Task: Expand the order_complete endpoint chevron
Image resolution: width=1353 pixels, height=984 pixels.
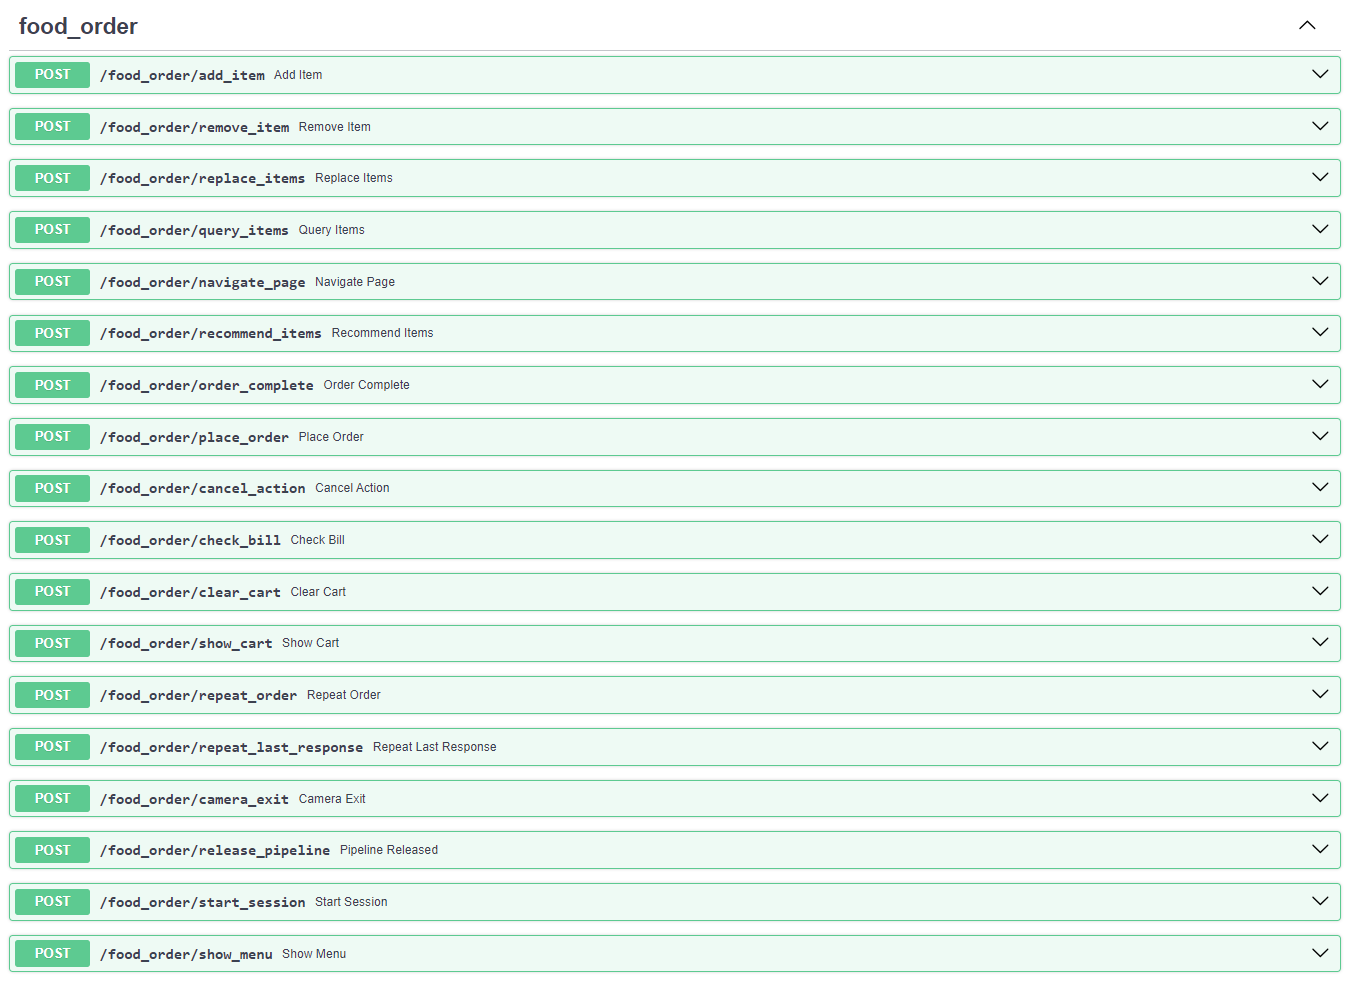Action: pyautogui.click(x=1320, y=384)
